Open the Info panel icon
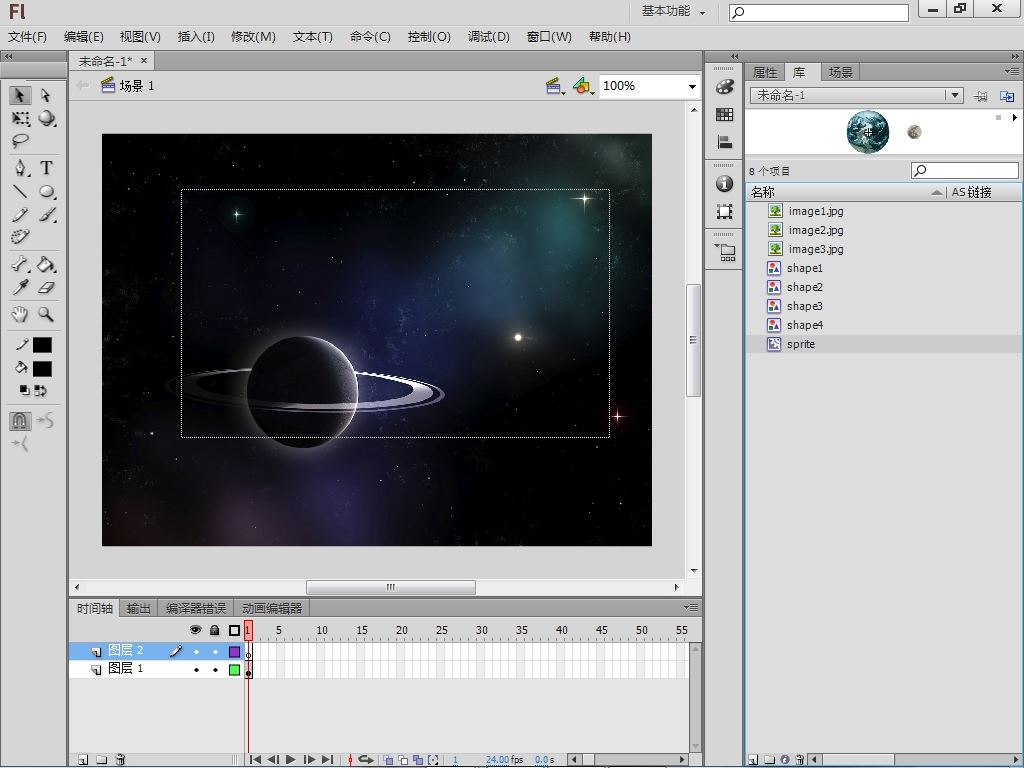Viewport: 1024px width, 768px height. pos(724,184)
